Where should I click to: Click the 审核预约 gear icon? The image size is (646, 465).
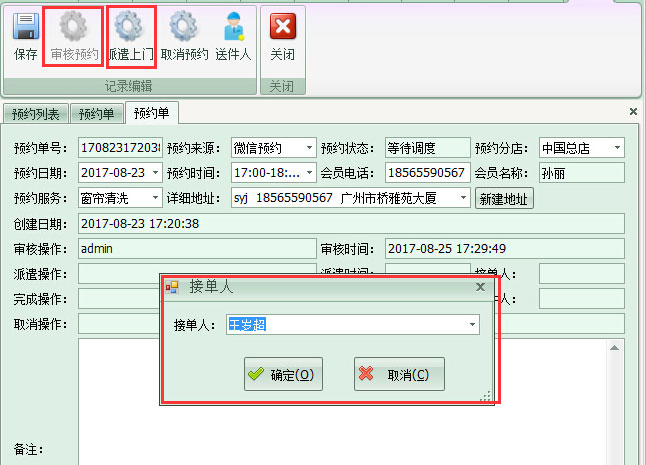(74, 26)
